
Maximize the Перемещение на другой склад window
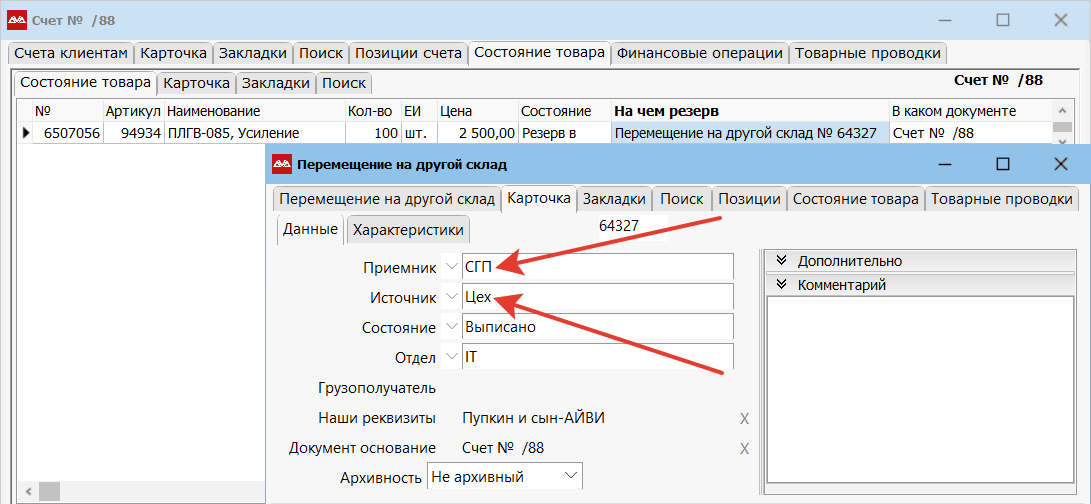coord(1003,164)
